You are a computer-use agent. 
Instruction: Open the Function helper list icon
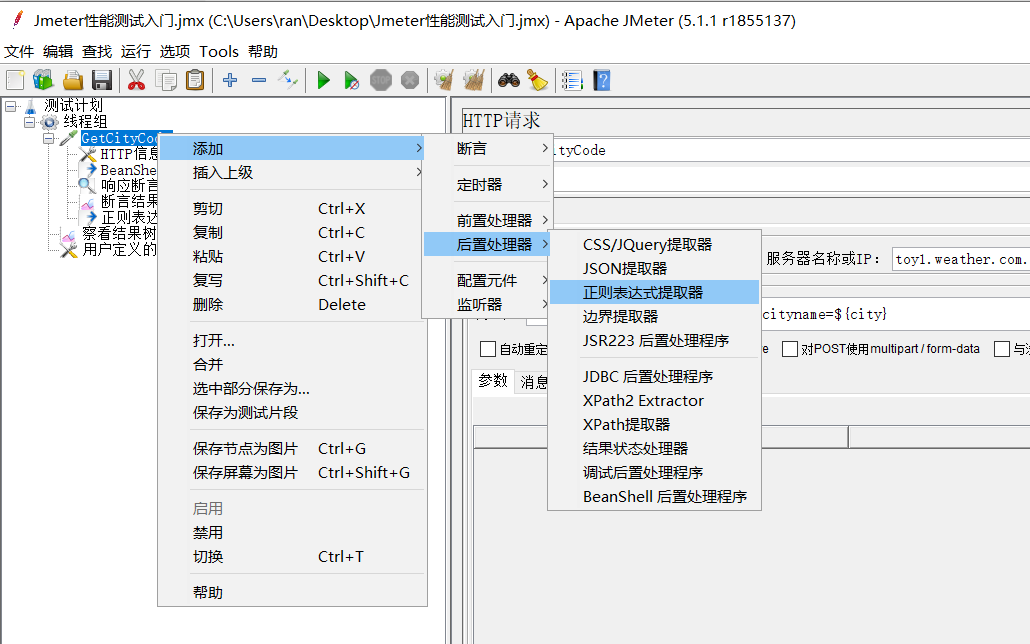tap(572, 80)
